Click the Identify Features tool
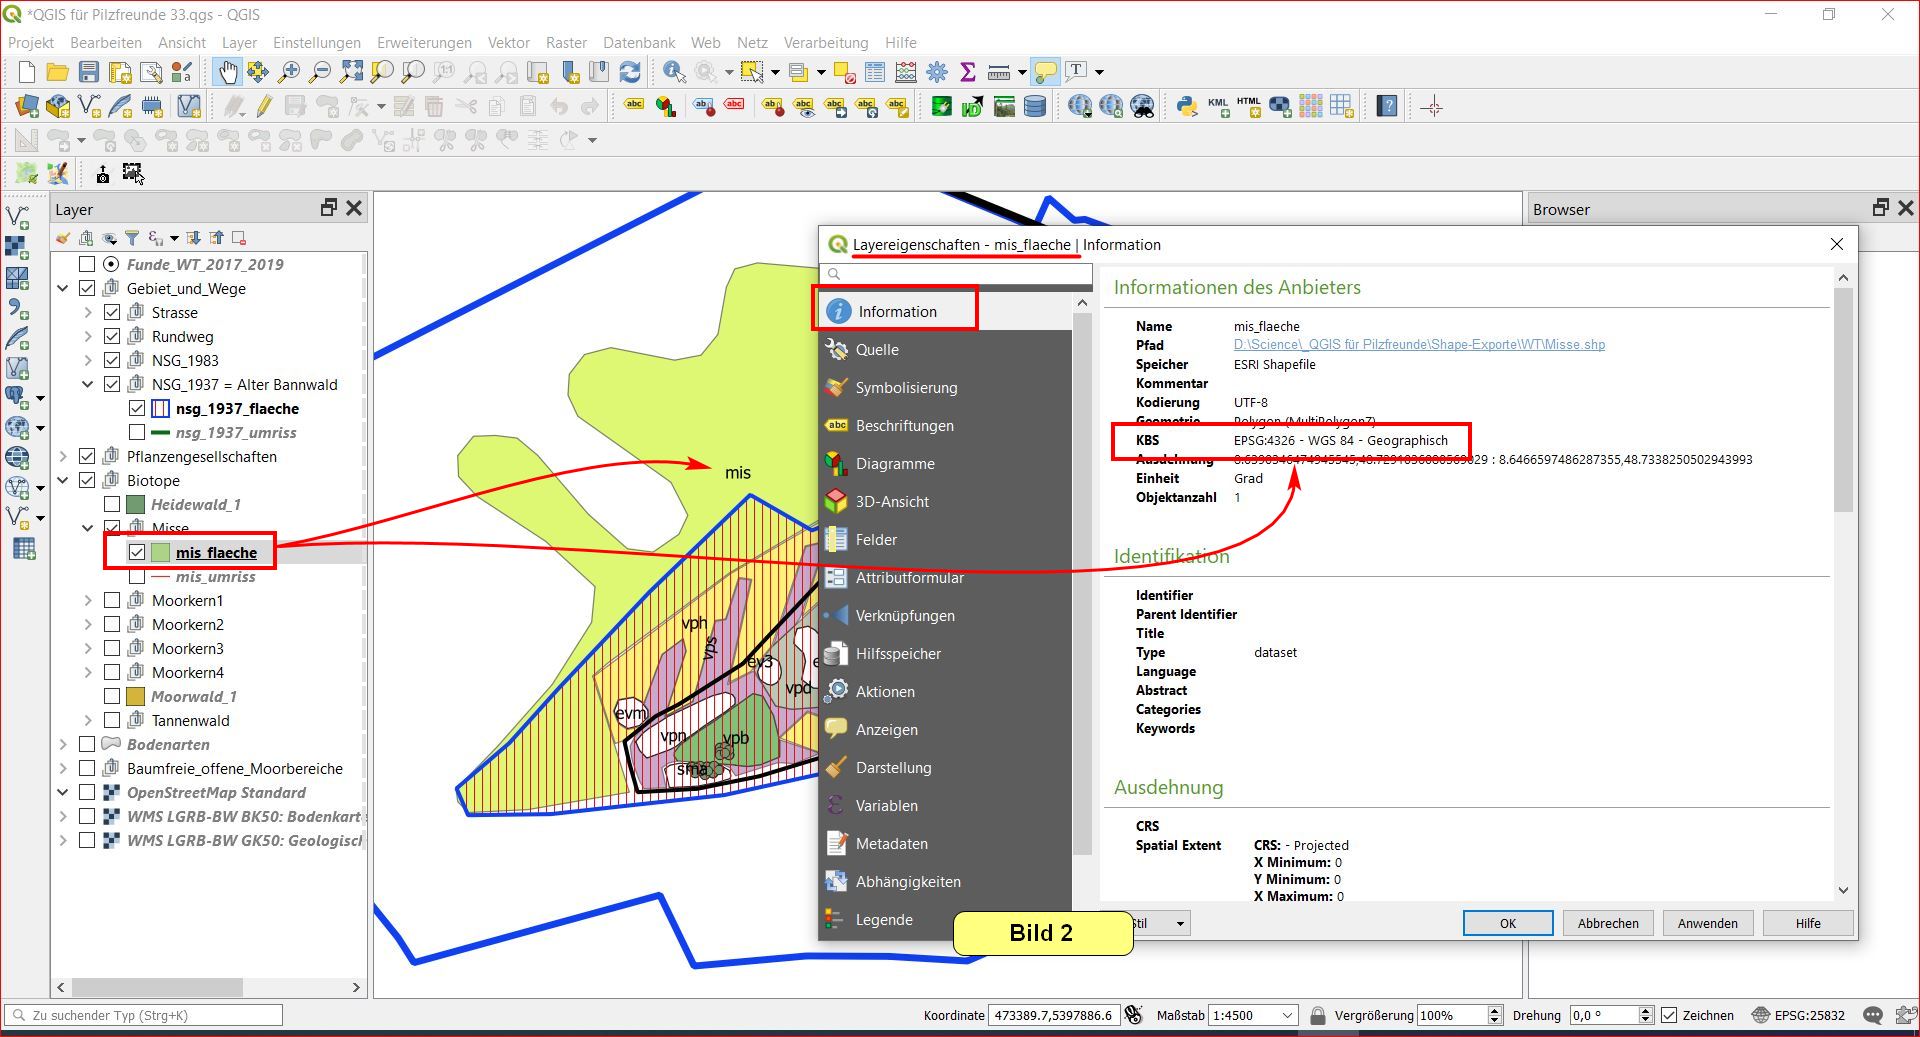This screenshot has width=1920, height=1037. click(674, 72)
